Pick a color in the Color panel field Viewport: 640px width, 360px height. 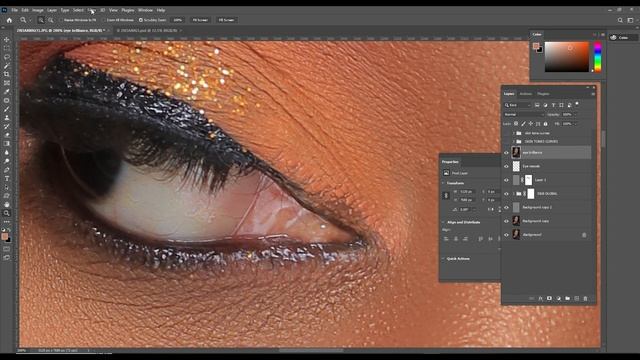[567, 57]
